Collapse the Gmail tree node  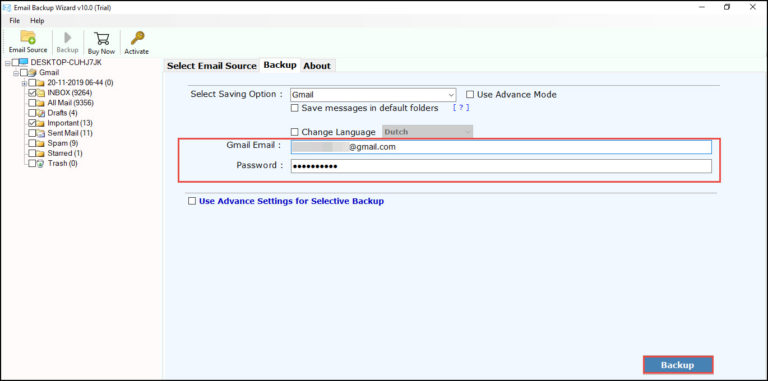[x=16, y=73]
